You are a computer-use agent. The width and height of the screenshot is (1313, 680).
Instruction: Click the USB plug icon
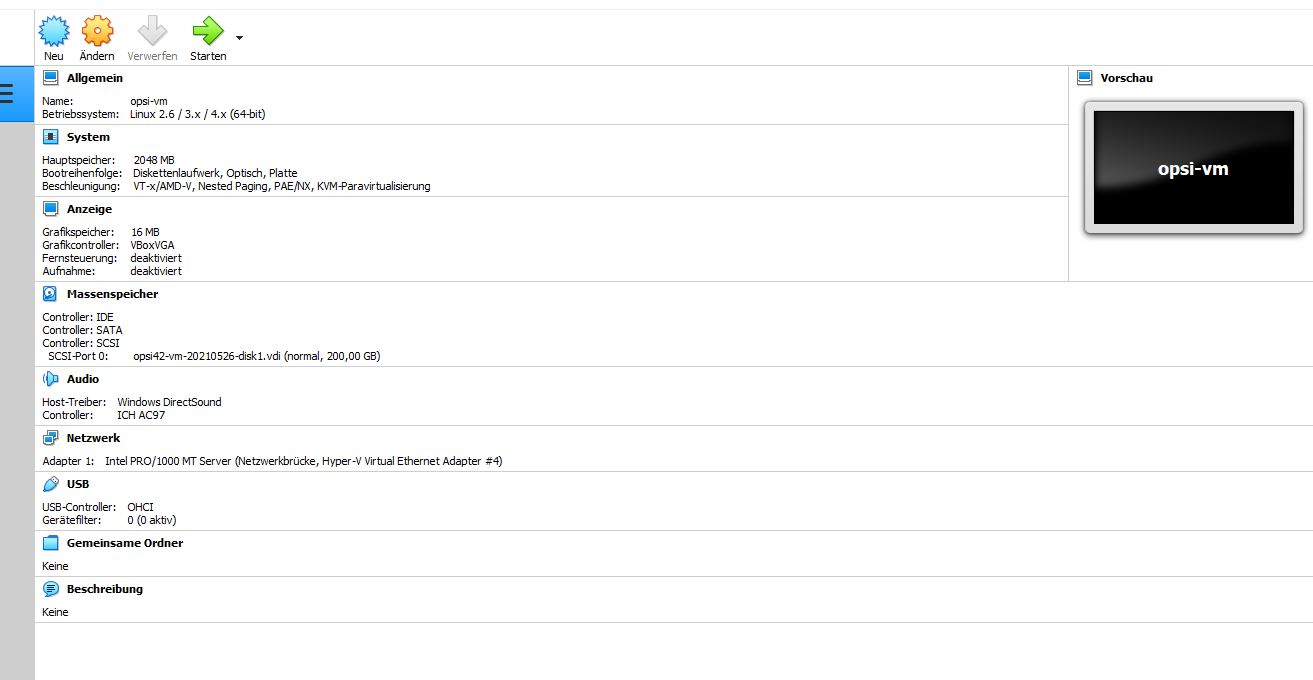pos(51,484)
